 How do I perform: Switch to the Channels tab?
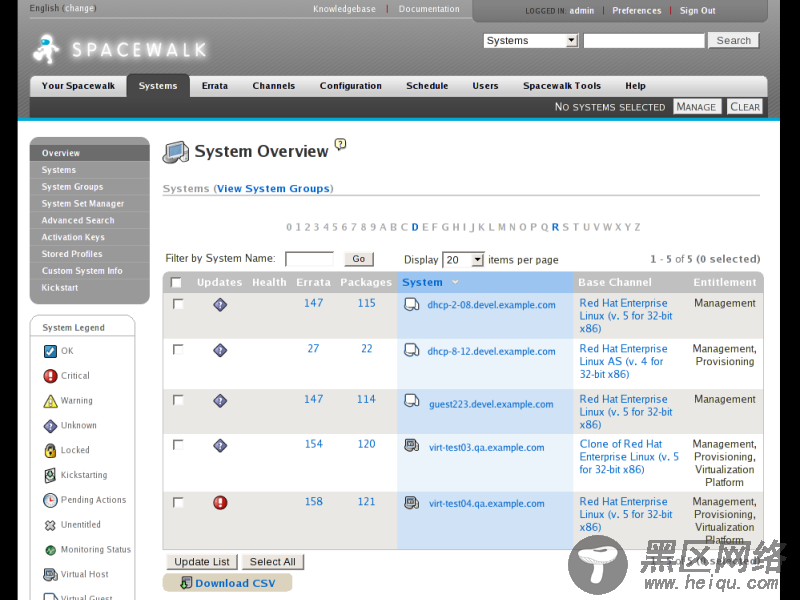tap(273, 86)
